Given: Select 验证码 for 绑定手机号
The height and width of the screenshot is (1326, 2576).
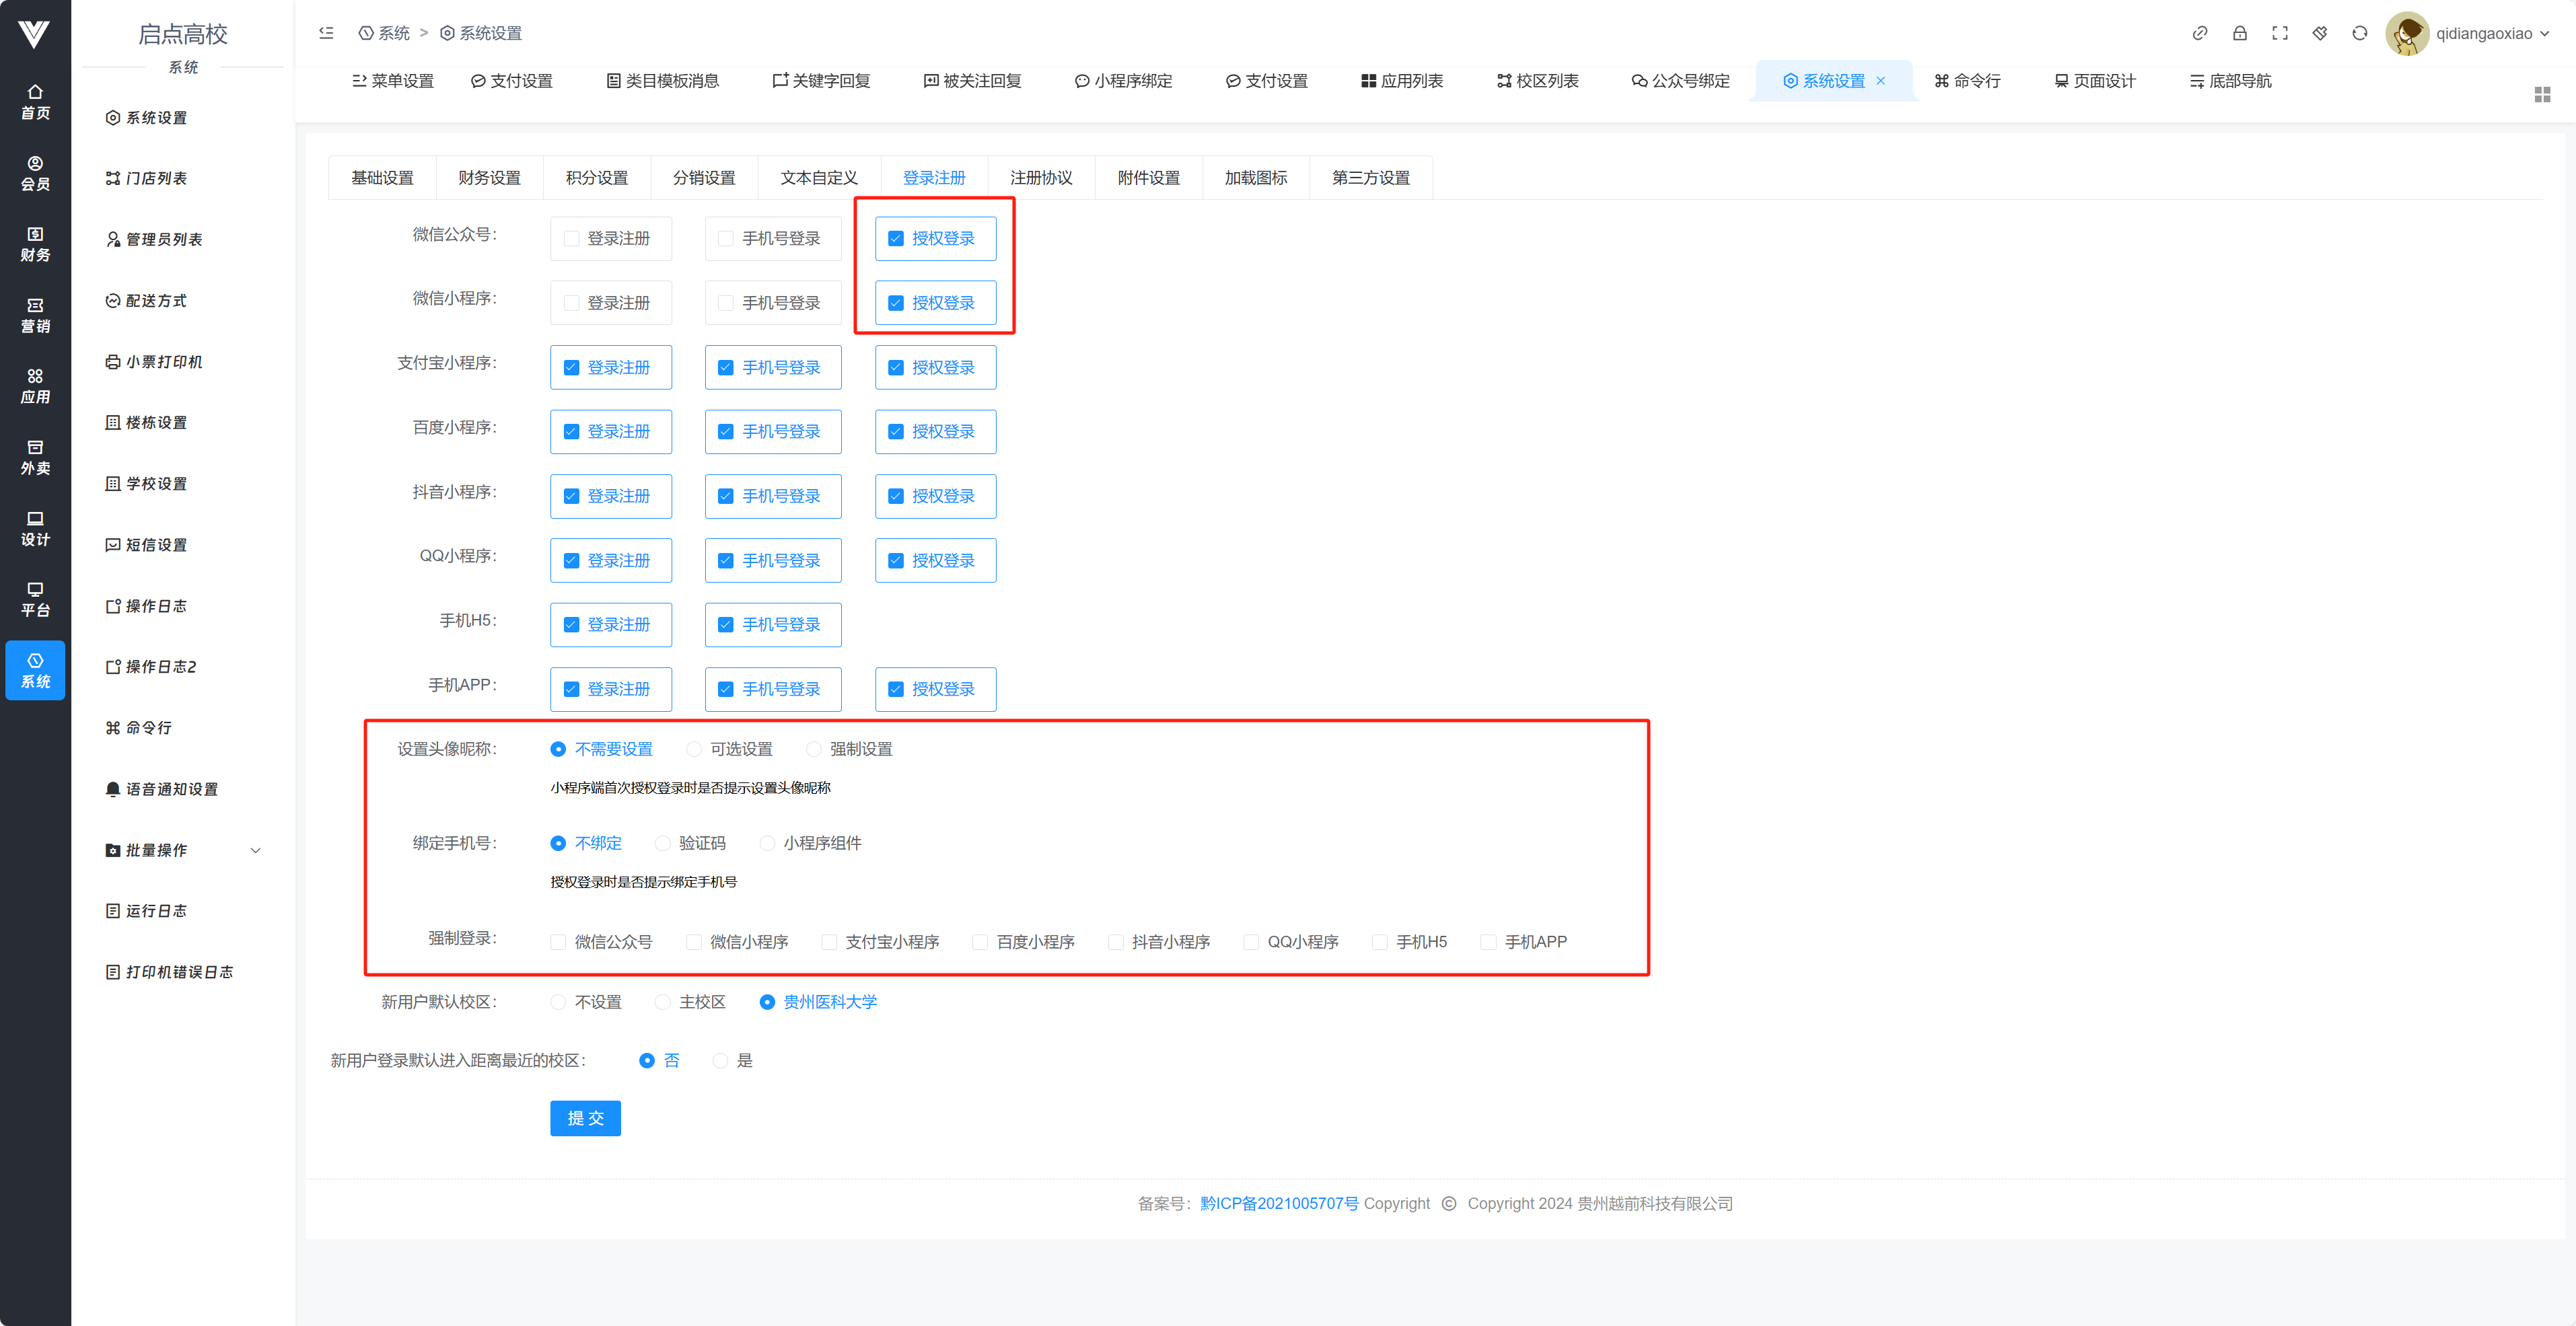Looking at the screenshot, I should point(663,843).
